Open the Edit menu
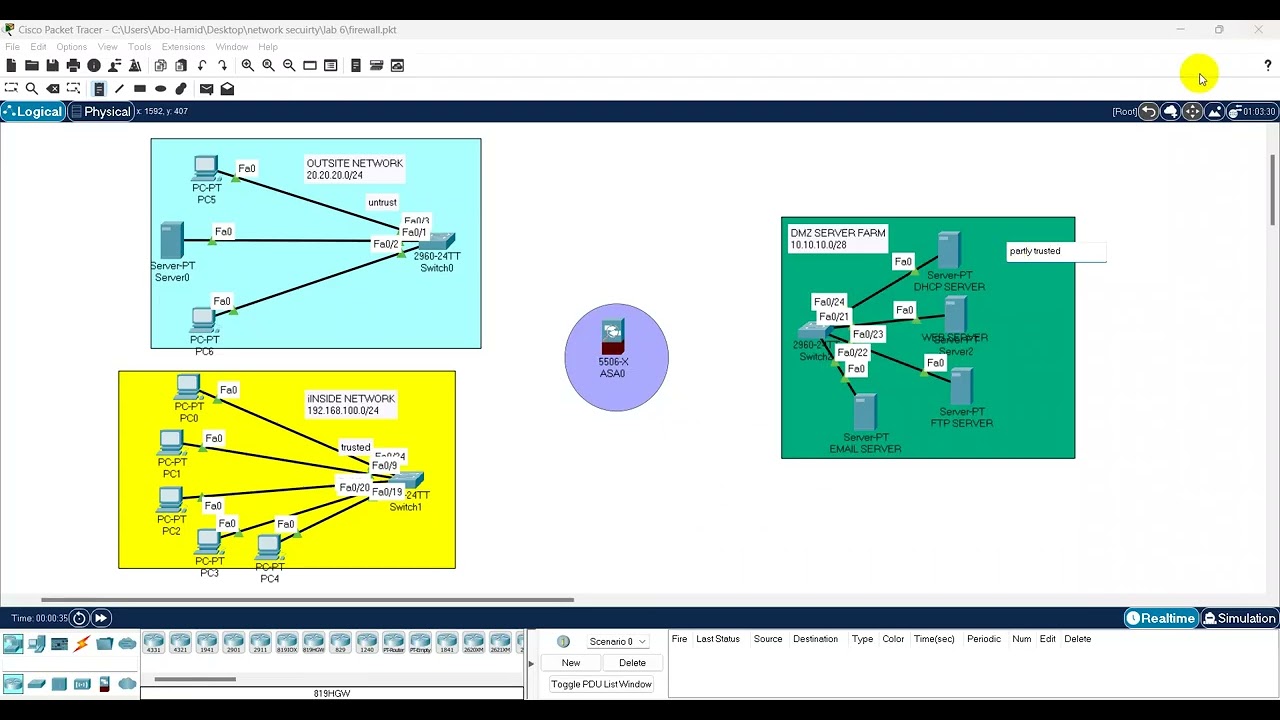The width and height of the screenshot is (1280, 720). tap(38, 47)
